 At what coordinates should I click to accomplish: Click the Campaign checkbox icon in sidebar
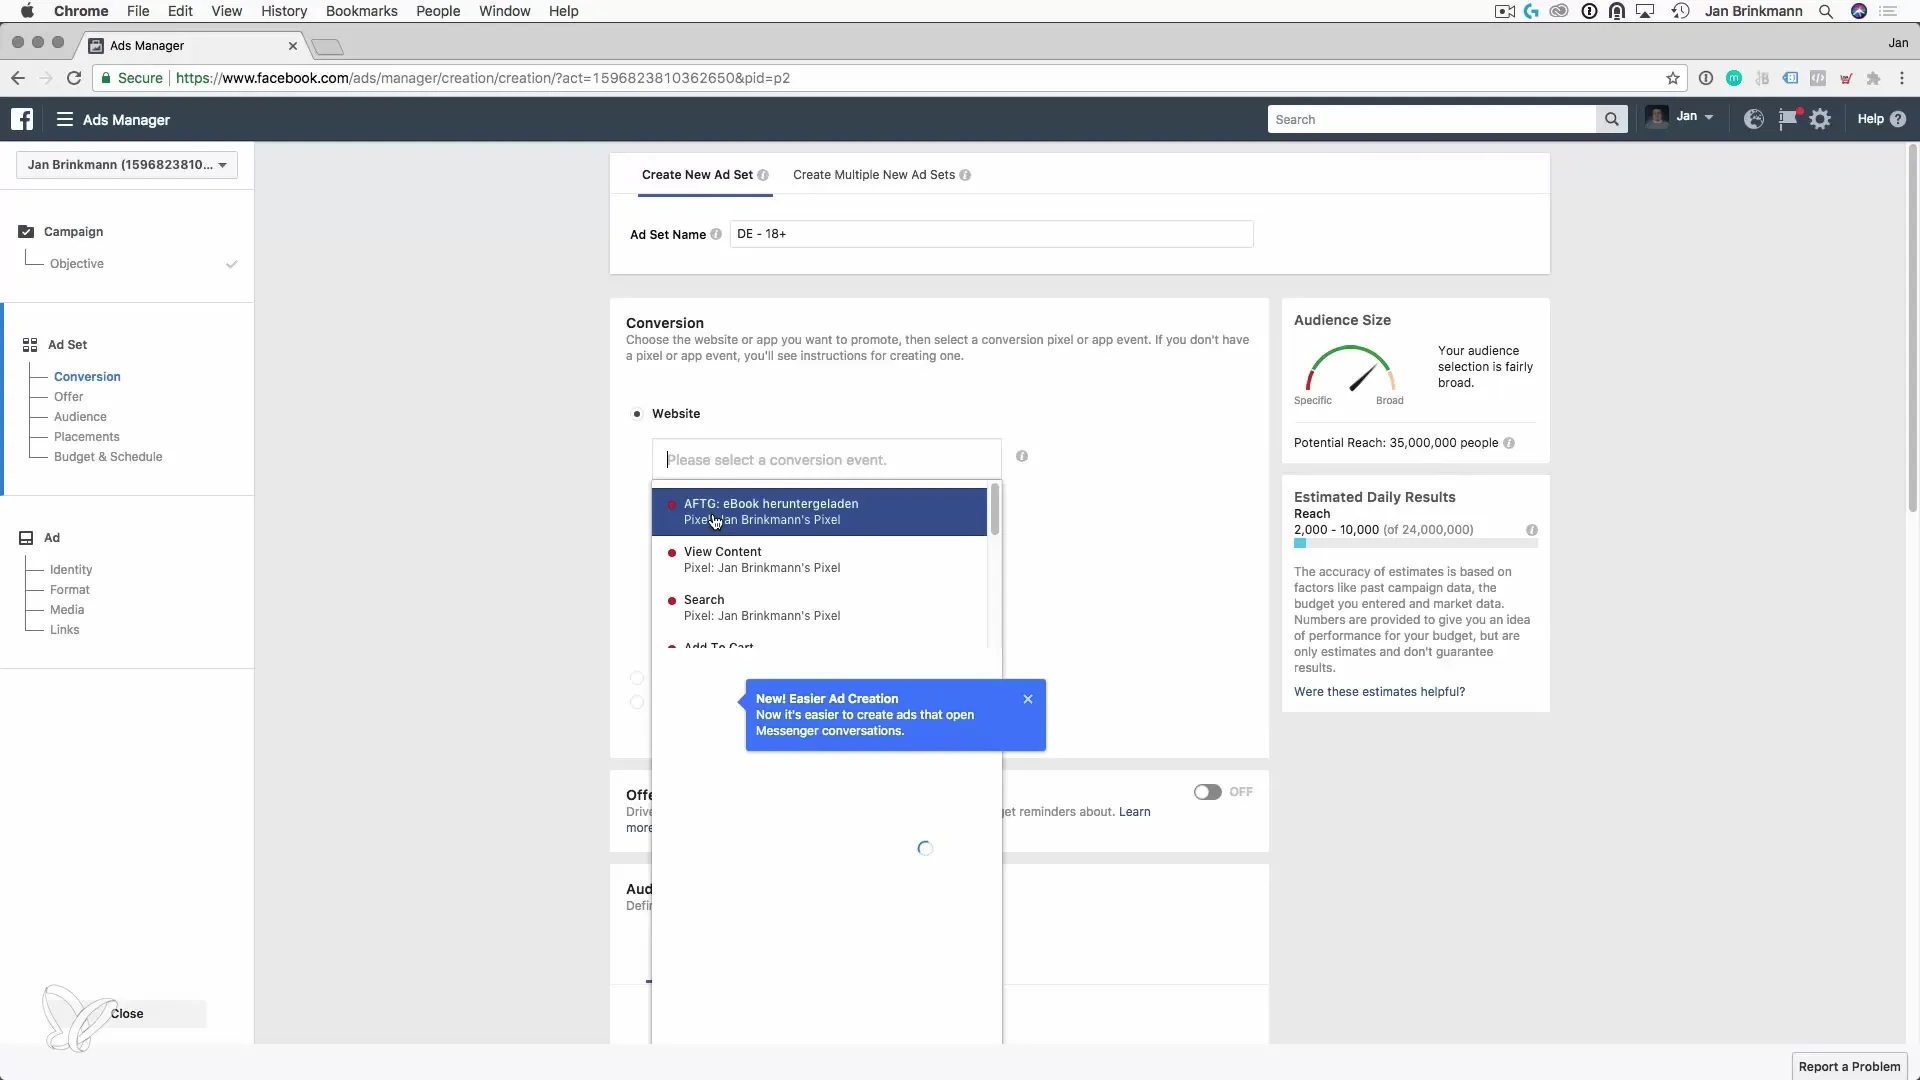(x=26, y=232)
